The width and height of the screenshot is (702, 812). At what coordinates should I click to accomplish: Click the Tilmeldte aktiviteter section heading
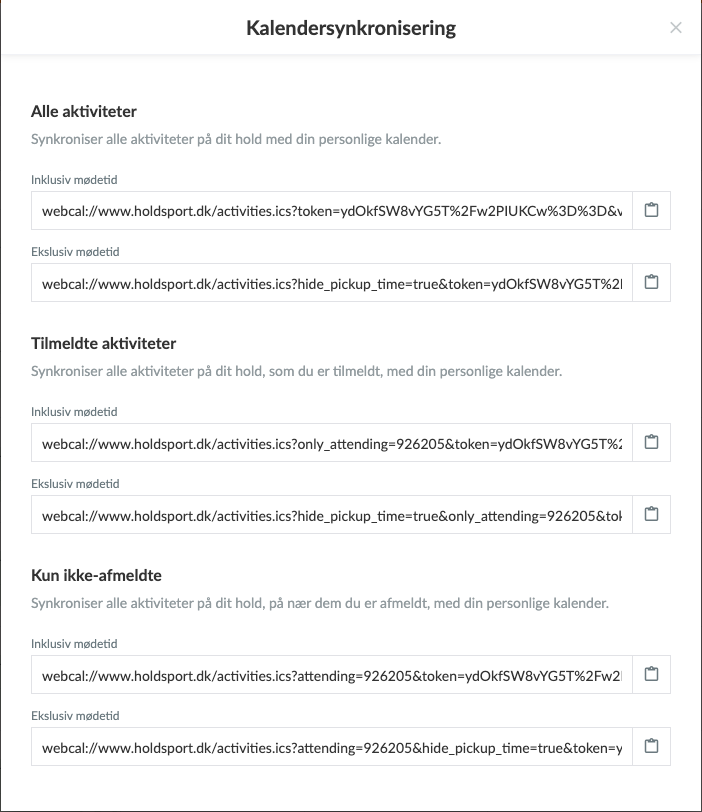[x=104, y=343]
